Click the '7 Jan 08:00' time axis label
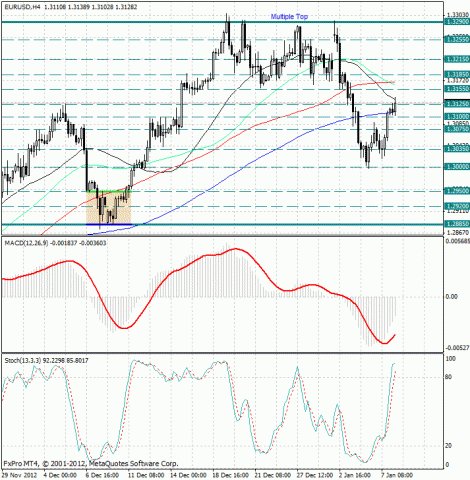 click(x=397, y=475)
